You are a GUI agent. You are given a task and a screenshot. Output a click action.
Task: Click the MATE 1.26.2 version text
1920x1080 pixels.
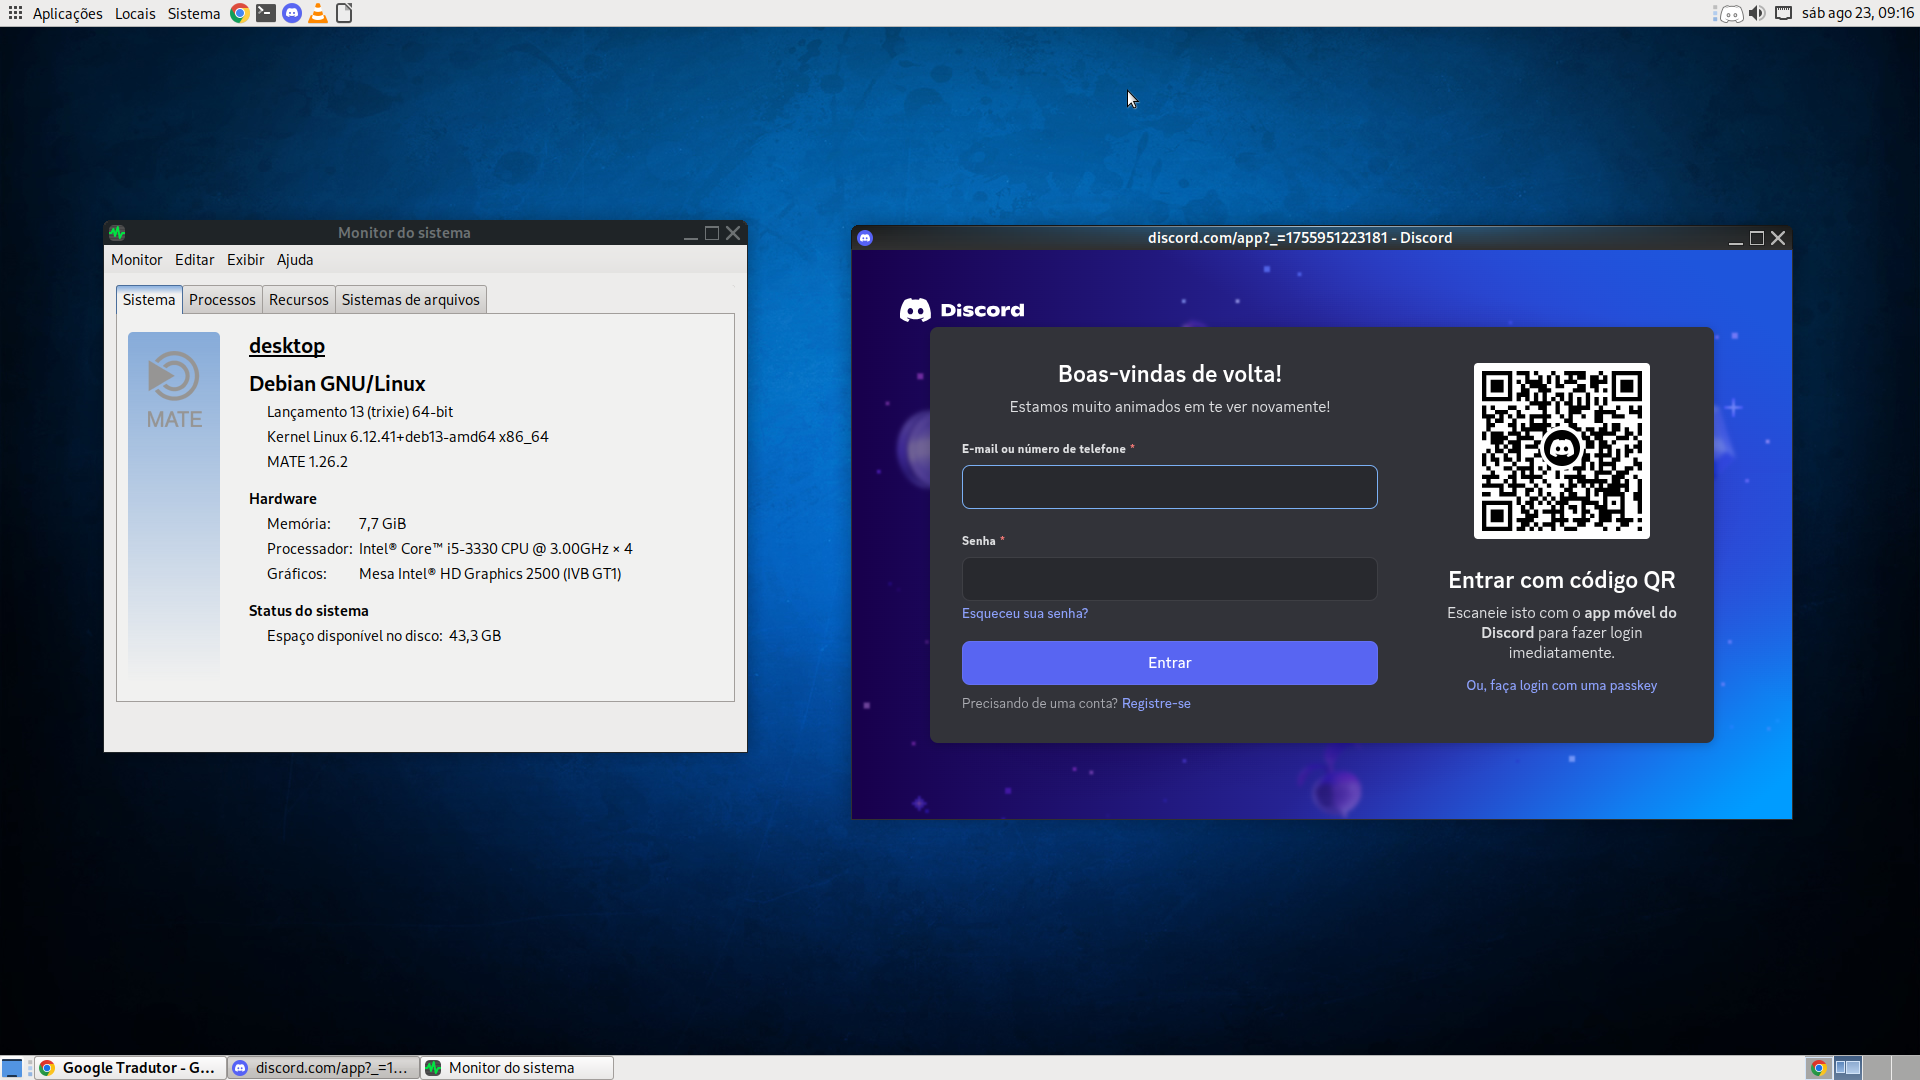tap(307, 462)
